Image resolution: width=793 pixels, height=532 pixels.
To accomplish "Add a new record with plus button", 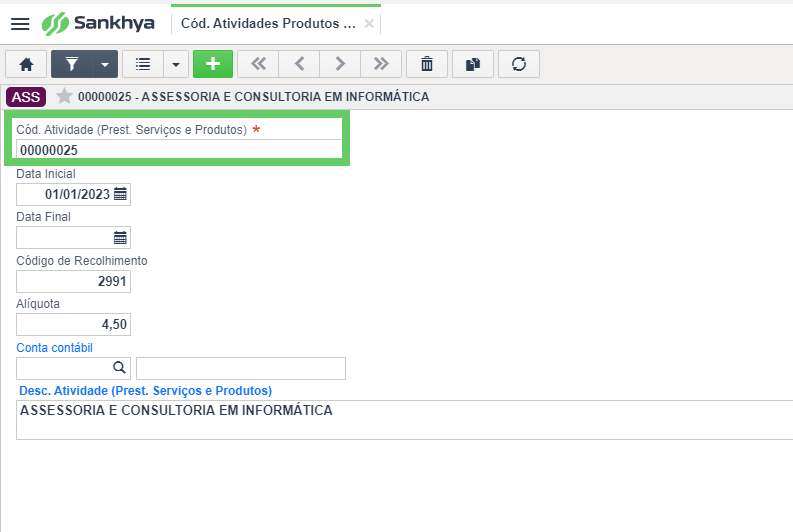I will [x=213, y=64].
